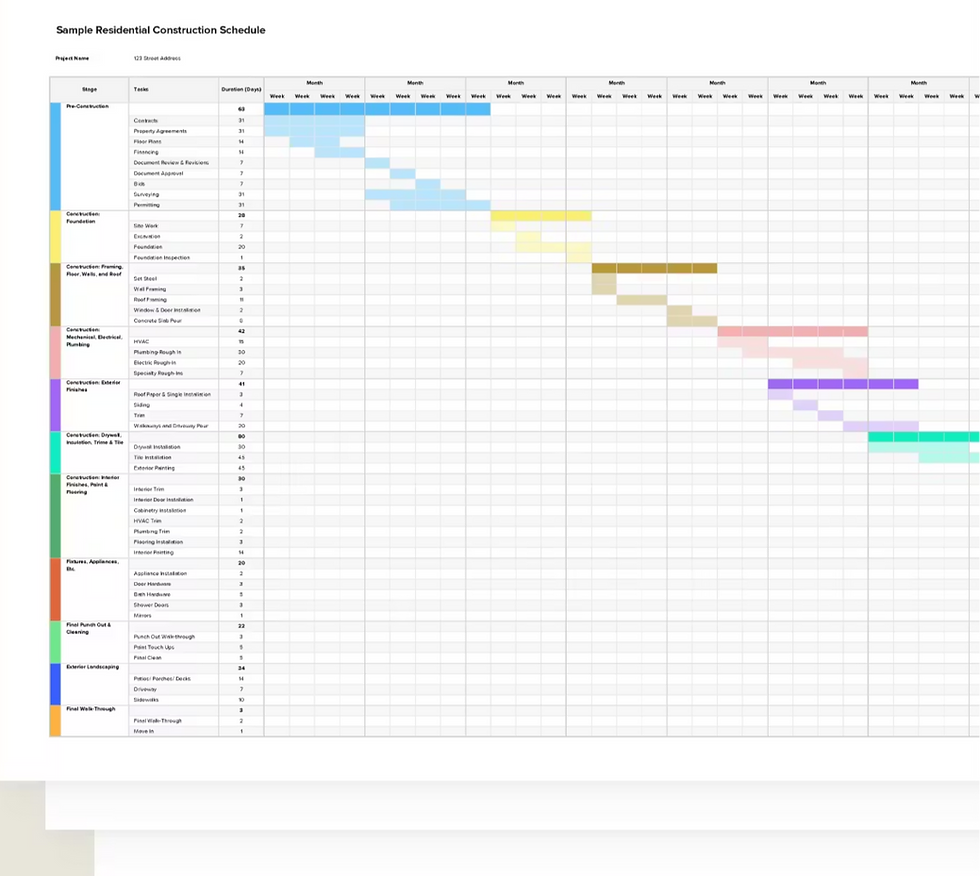Select the Tile Installation task
Screen dimensions: 980x876
click(152, 457)
